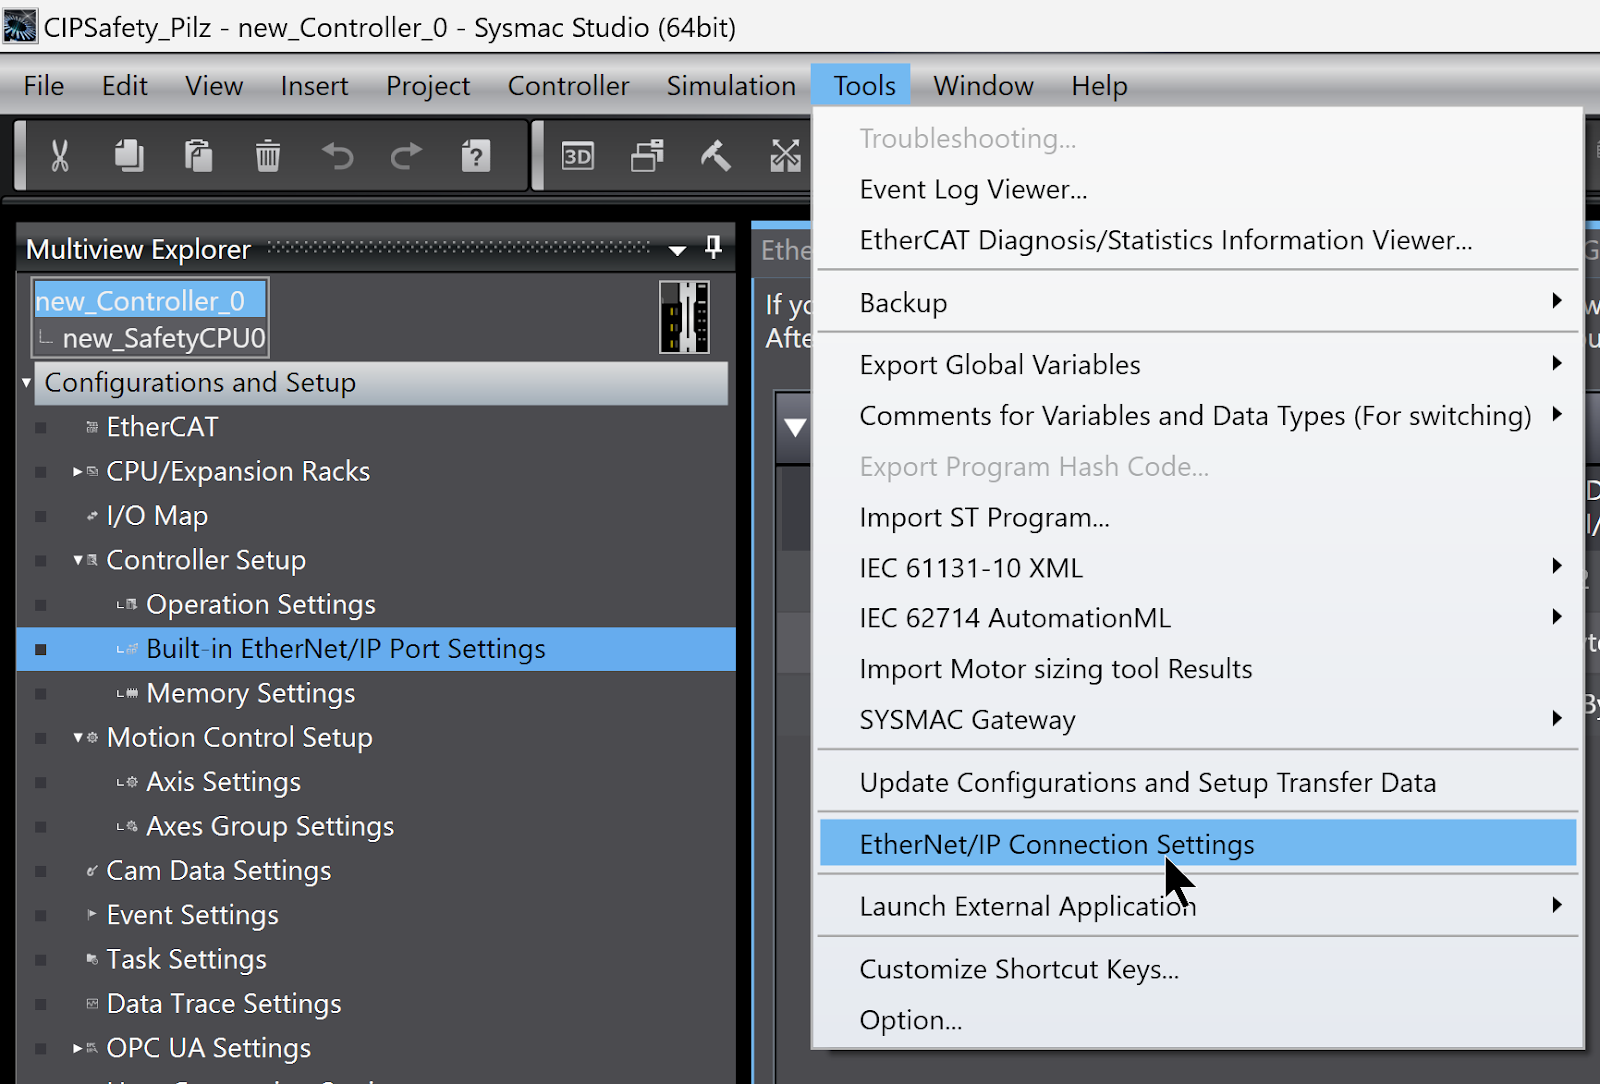The height and width of the screenshot is (1084, 1600).
Task: Pin the Multiview Explorer panel
Action: (x=713, y=247)
